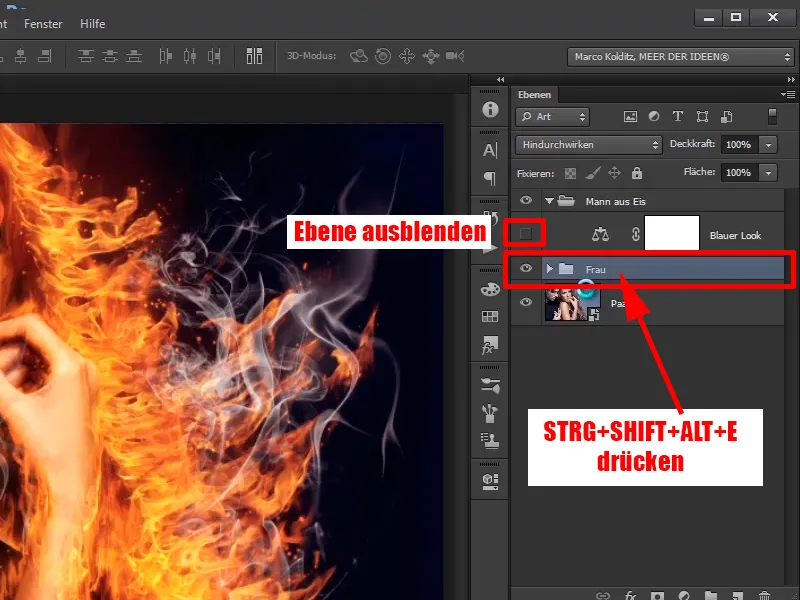Click the Deckkraft 100% value field
Screen dimensions: 800x600
tap(739, 145)
